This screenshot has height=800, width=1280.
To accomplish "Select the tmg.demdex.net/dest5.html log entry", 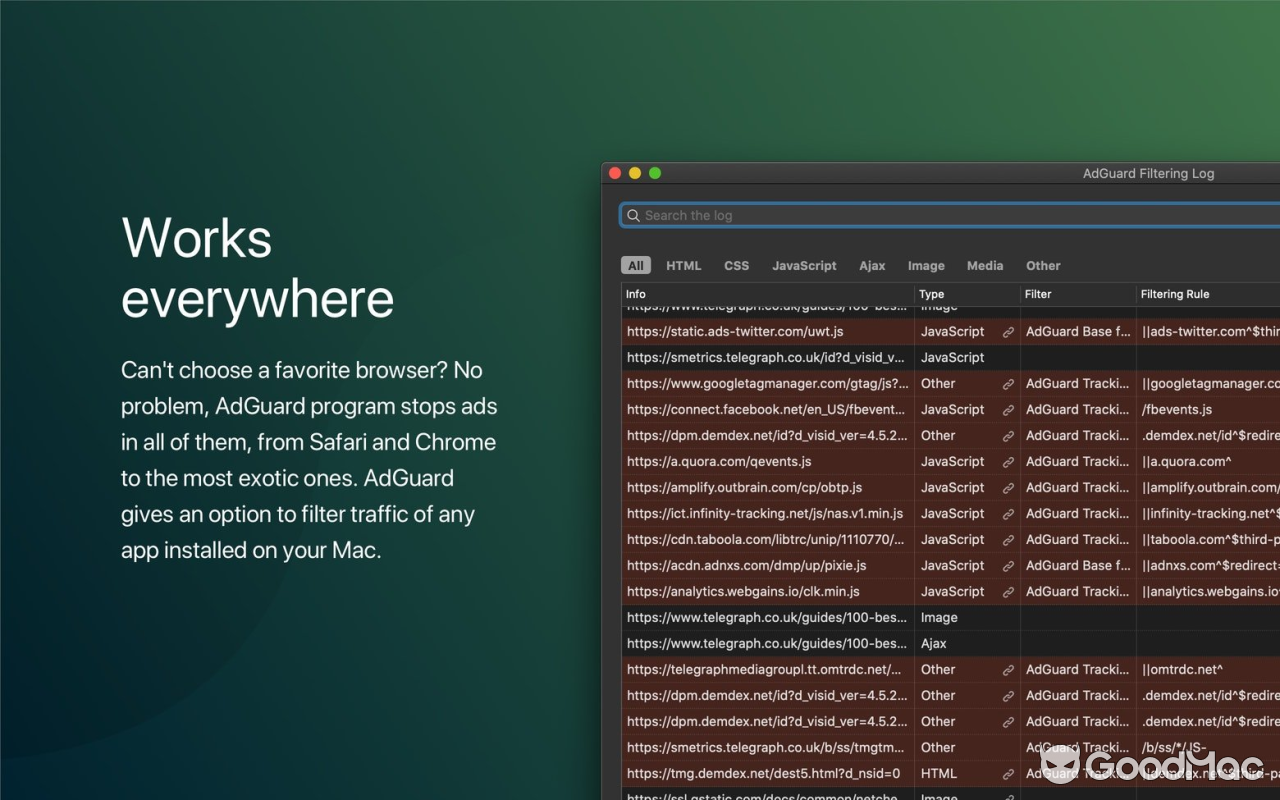I will pos(760,773).
